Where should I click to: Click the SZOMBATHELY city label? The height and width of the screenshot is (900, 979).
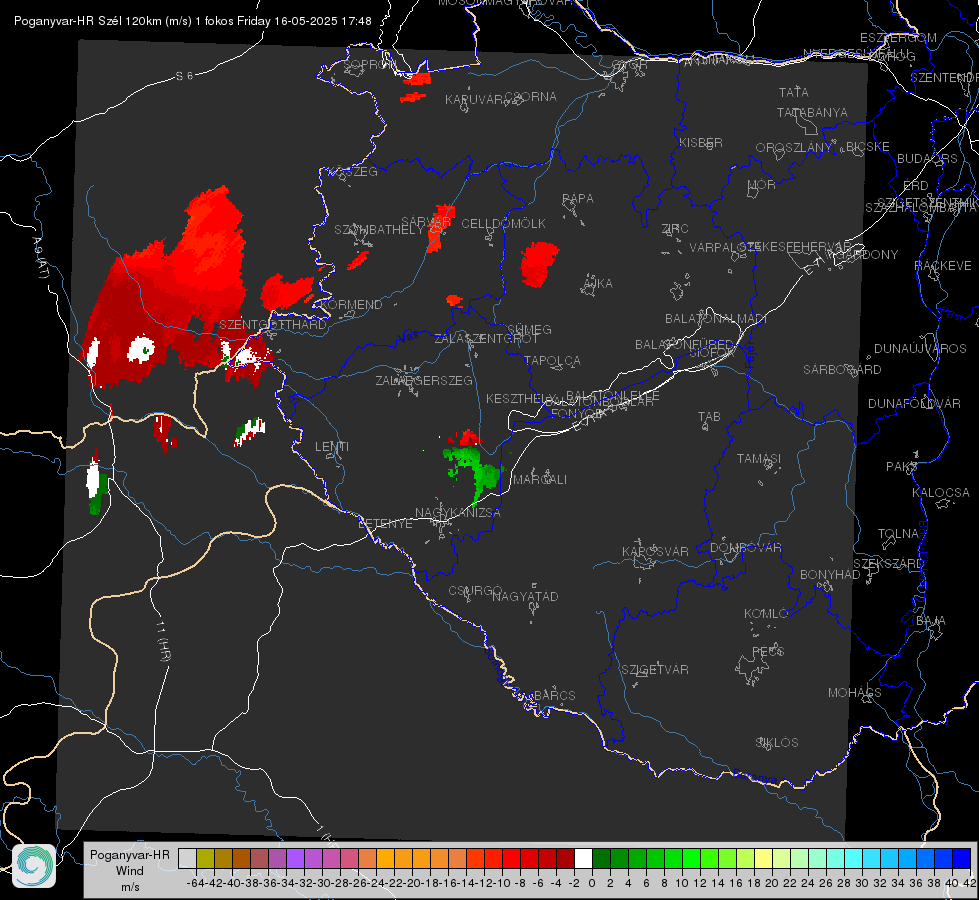click(378, 230)
